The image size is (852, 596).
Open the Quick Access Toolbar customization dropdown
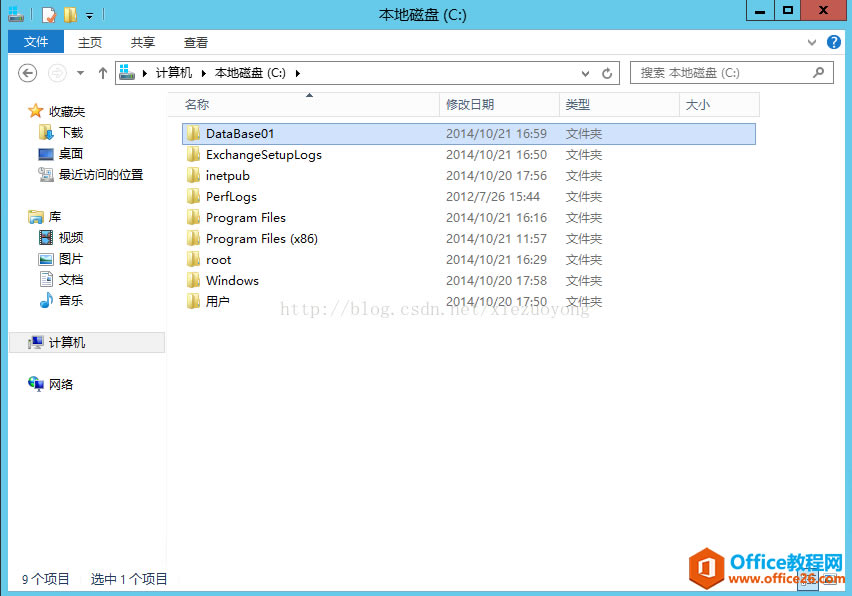coord(89,13)
